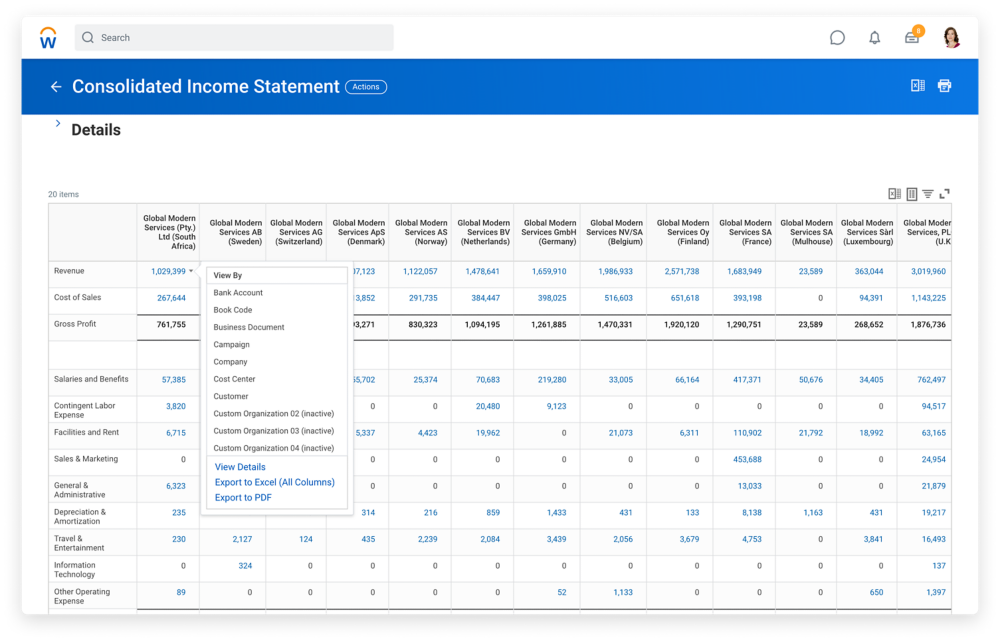Click the Revenue 1,029,399 dropdown arrow

point(191,271)
